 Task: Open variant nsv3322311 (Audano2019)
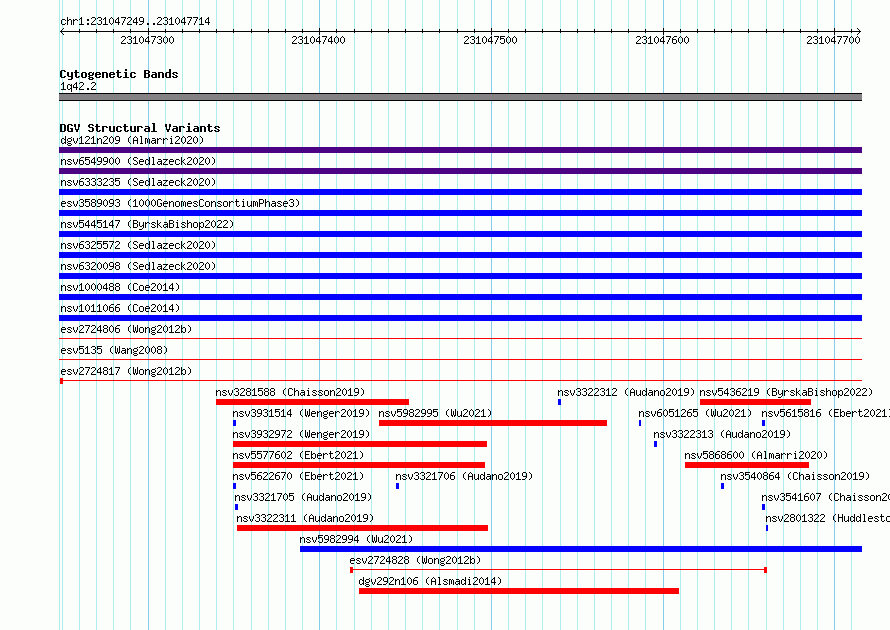305,518
